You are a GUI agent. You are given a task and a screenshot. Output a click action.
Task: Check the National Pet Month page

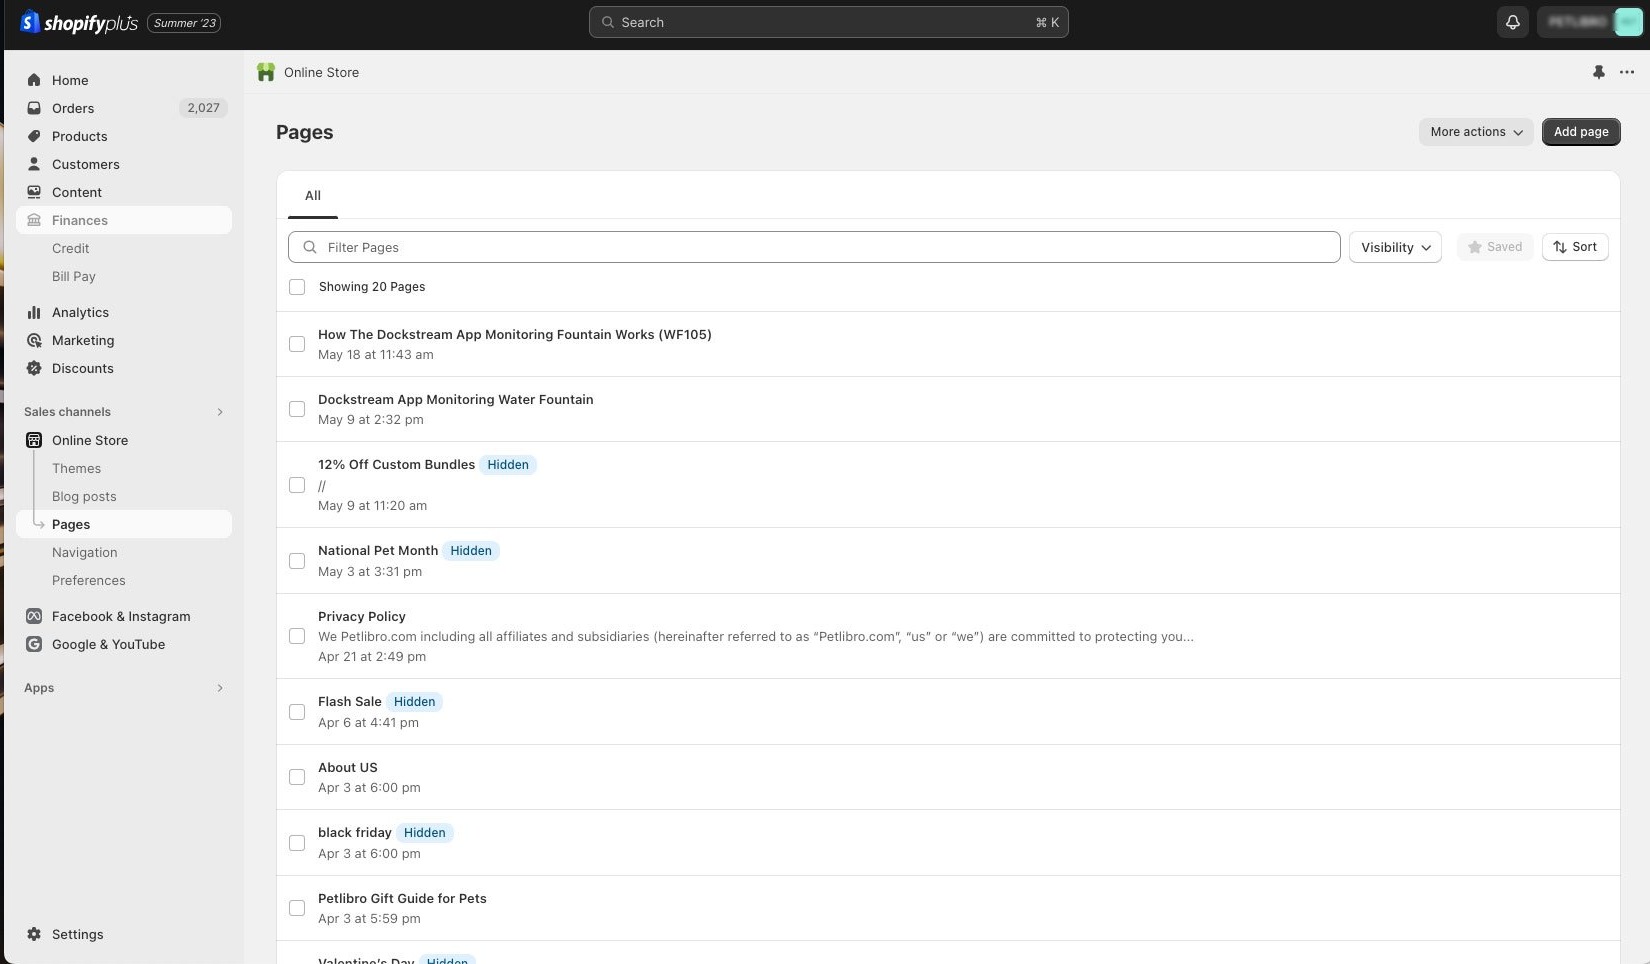point(297,561)
